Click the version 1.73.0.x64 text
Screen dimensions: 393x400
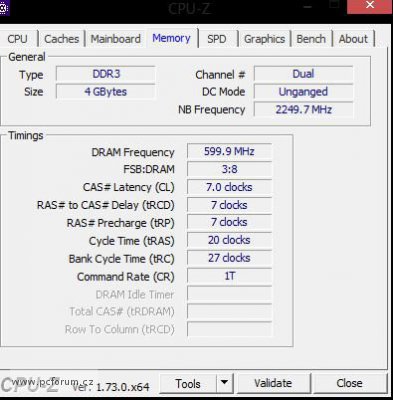[123, 387]
